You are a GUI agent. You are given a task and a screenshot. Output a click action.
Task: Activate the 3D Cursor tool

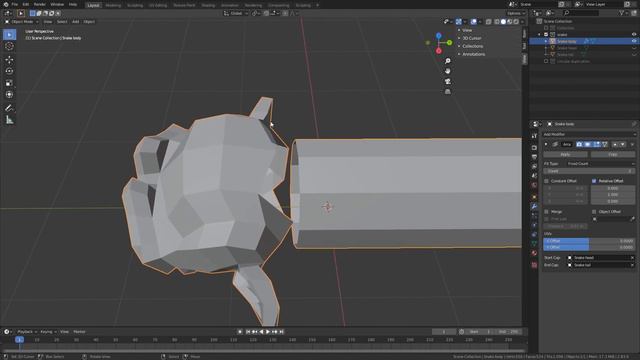(x=9, y=46)
